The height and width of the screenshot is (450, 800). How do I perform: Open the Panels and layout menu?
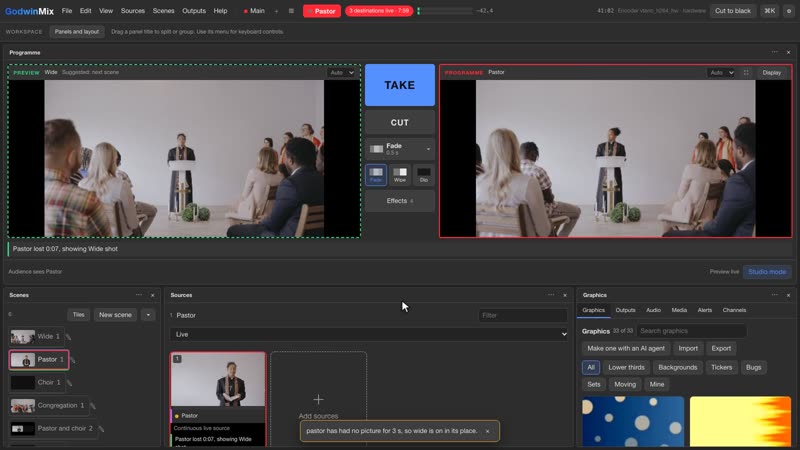click(x=77, y=32)
